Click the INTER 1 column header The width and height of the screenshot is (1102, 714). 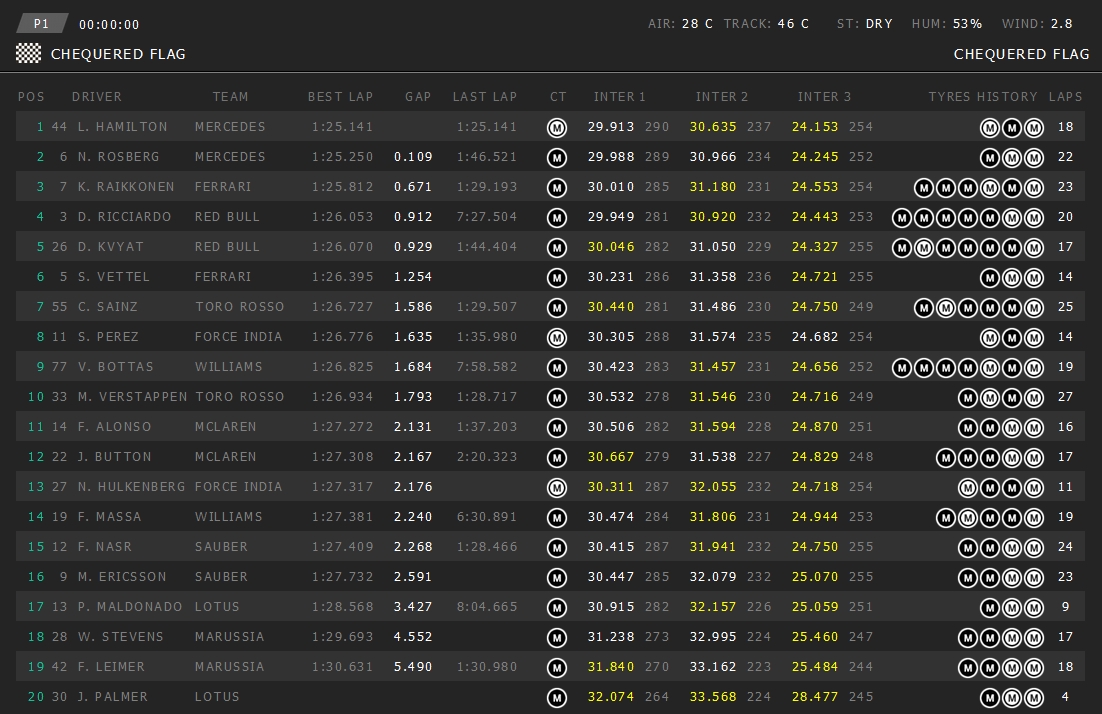[619, 97]
